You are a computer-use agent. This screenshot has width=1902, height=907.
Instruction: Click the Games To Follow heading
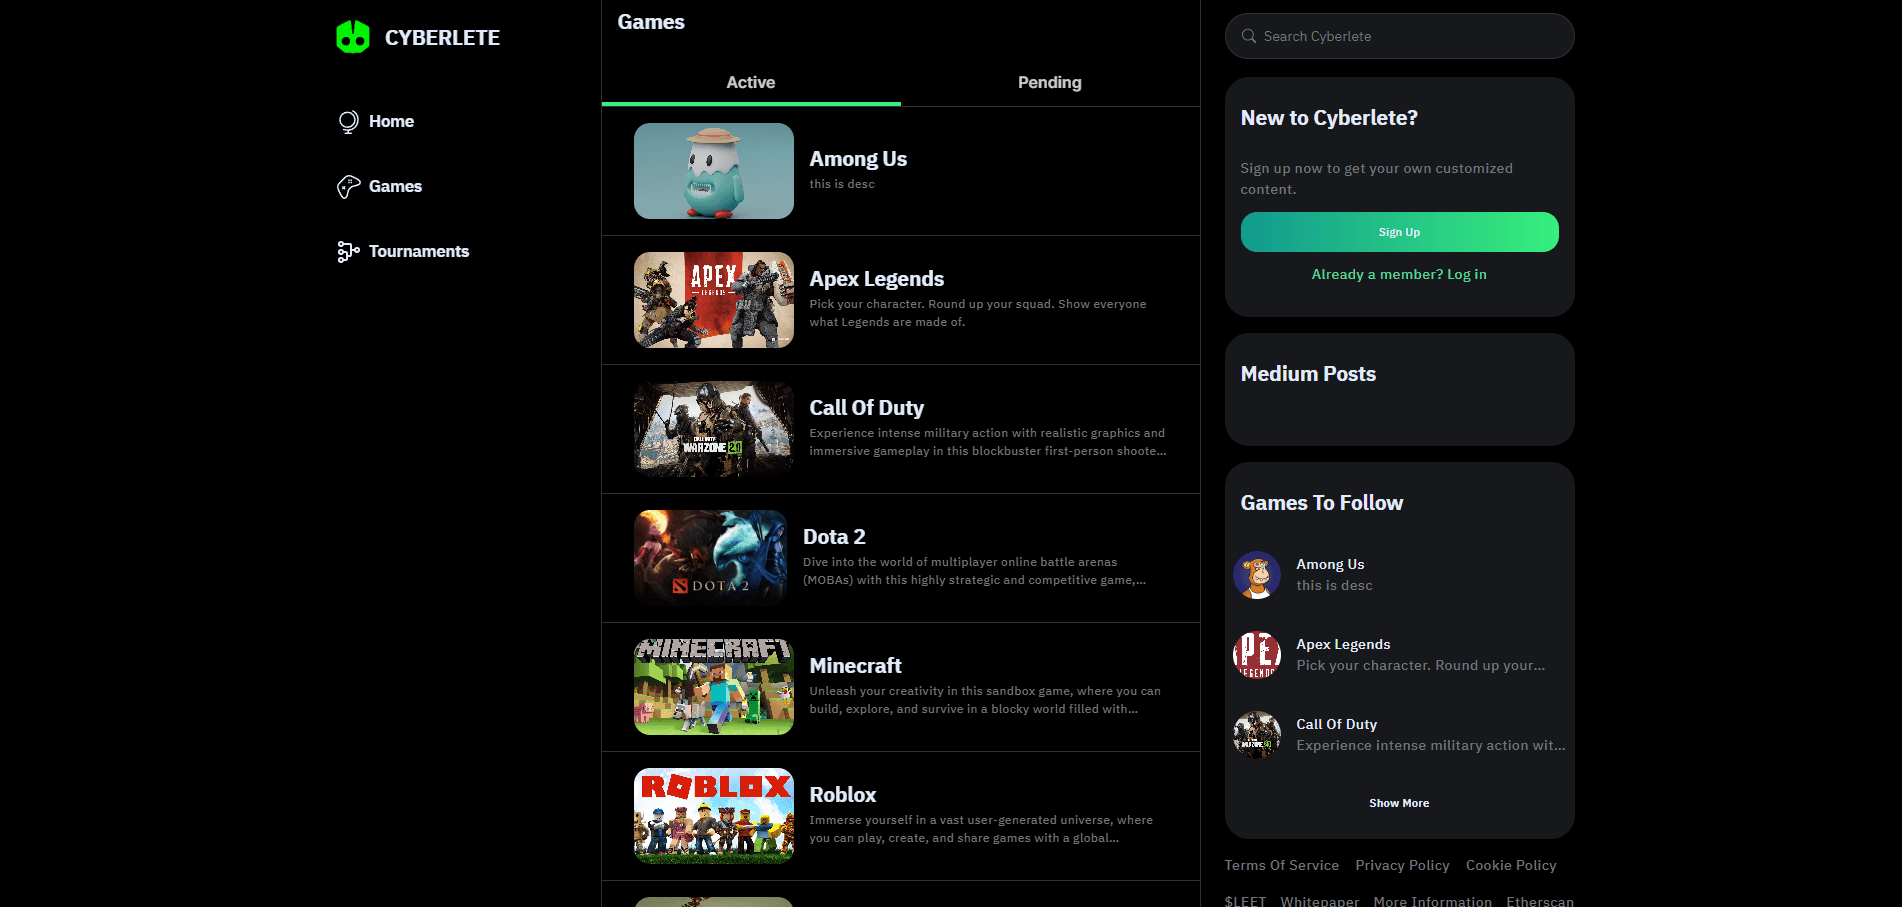click(x=1322, y=503)
